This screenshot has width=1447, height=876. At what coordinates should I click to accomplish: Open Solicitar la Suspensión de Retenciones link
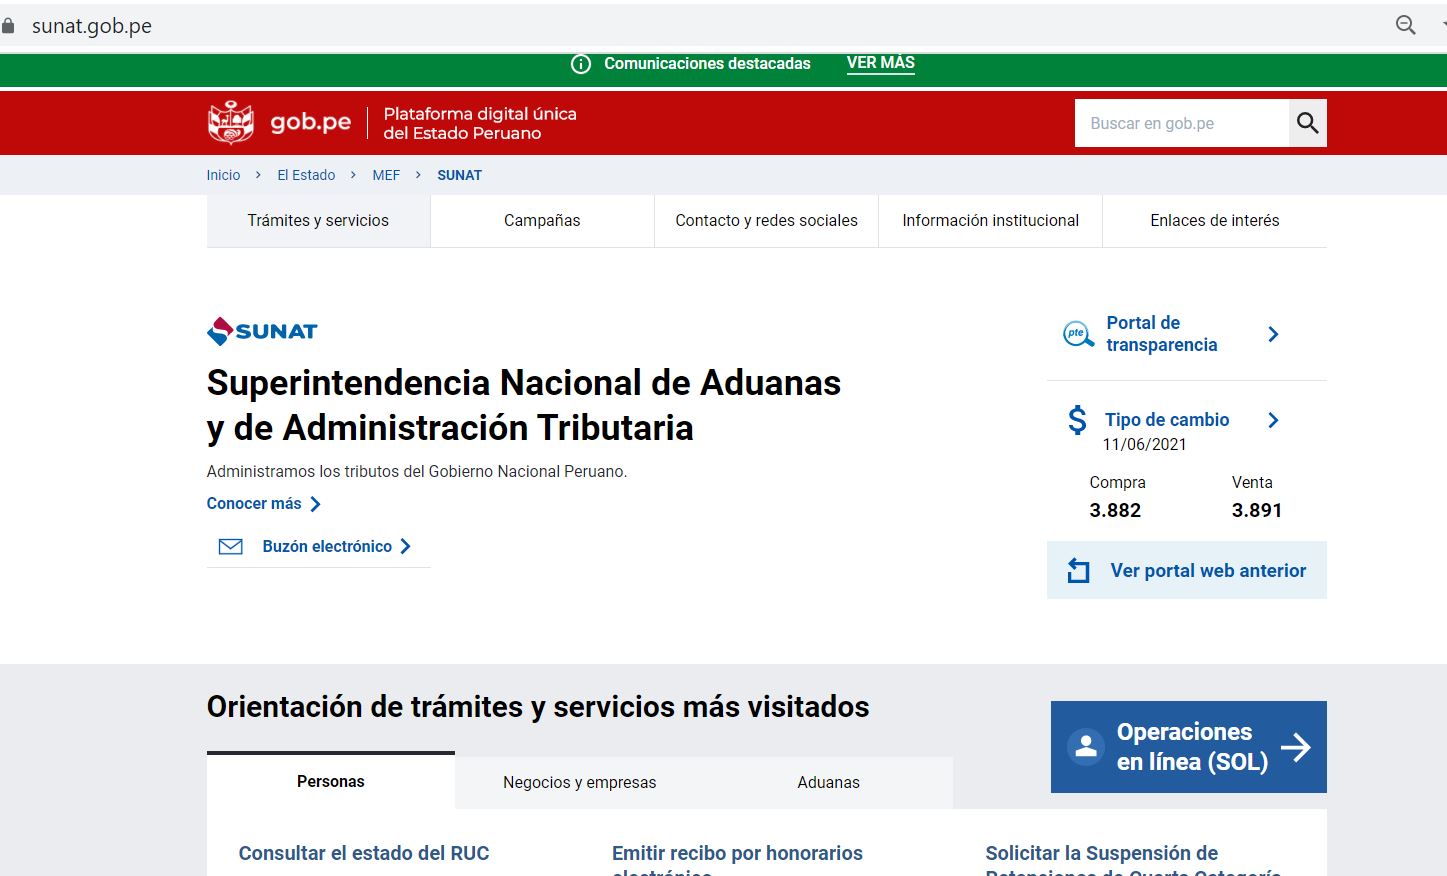[1133, 860]
